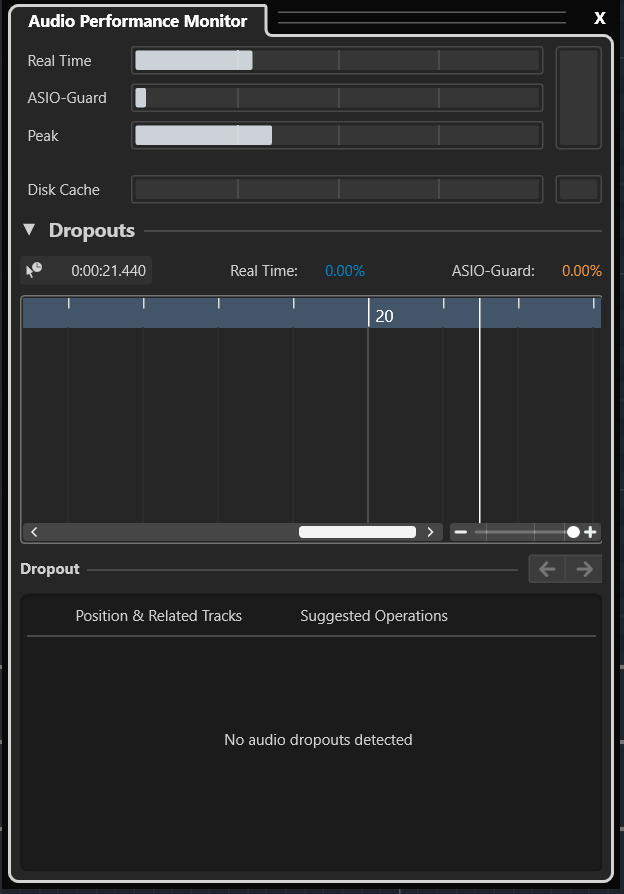This screenshot has height=894, width=624.
Task: Zoom out timeline with minus icon
Action: pyautogui.click(x=461, y=532)
